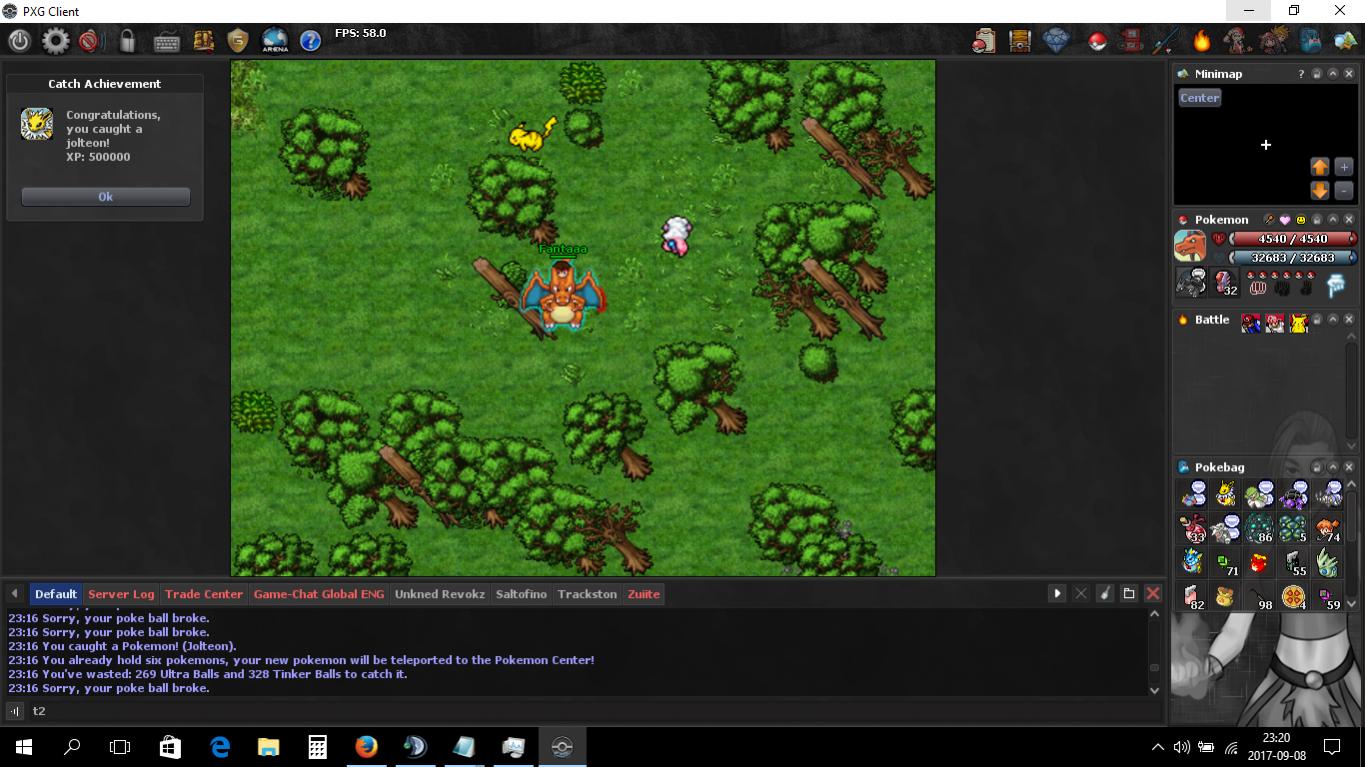
Task: Collapse the Battle panel
Action: (1333, 320)
